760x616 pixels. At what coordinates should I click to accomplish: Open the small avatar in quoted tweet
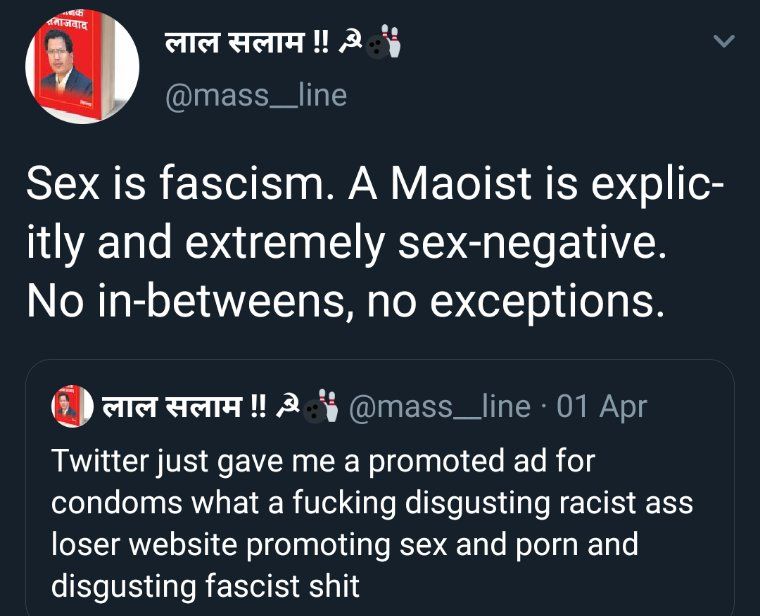72,406
